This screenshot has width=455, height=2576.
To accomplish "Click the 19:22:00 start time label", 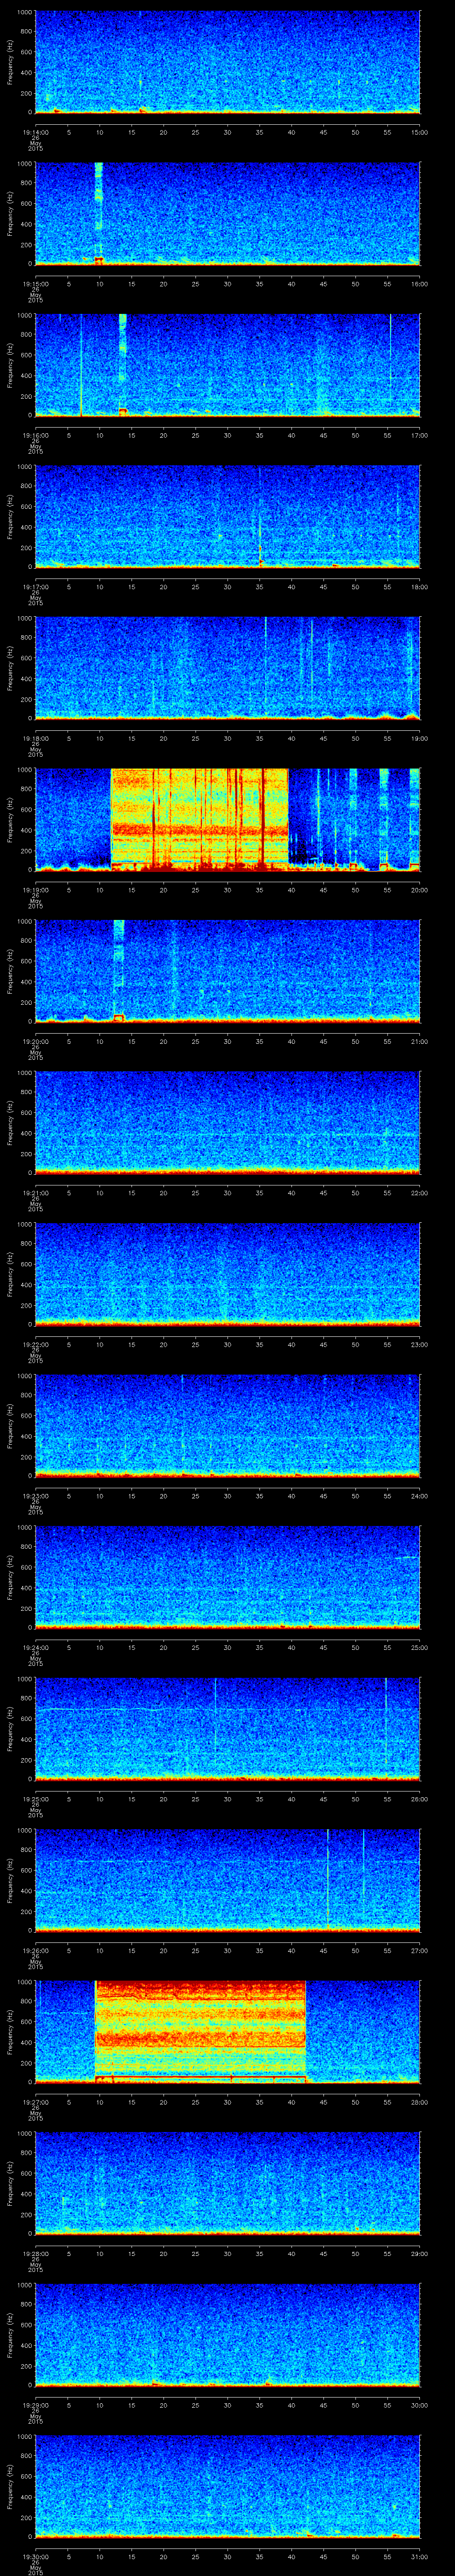I will click(35, 1344).
